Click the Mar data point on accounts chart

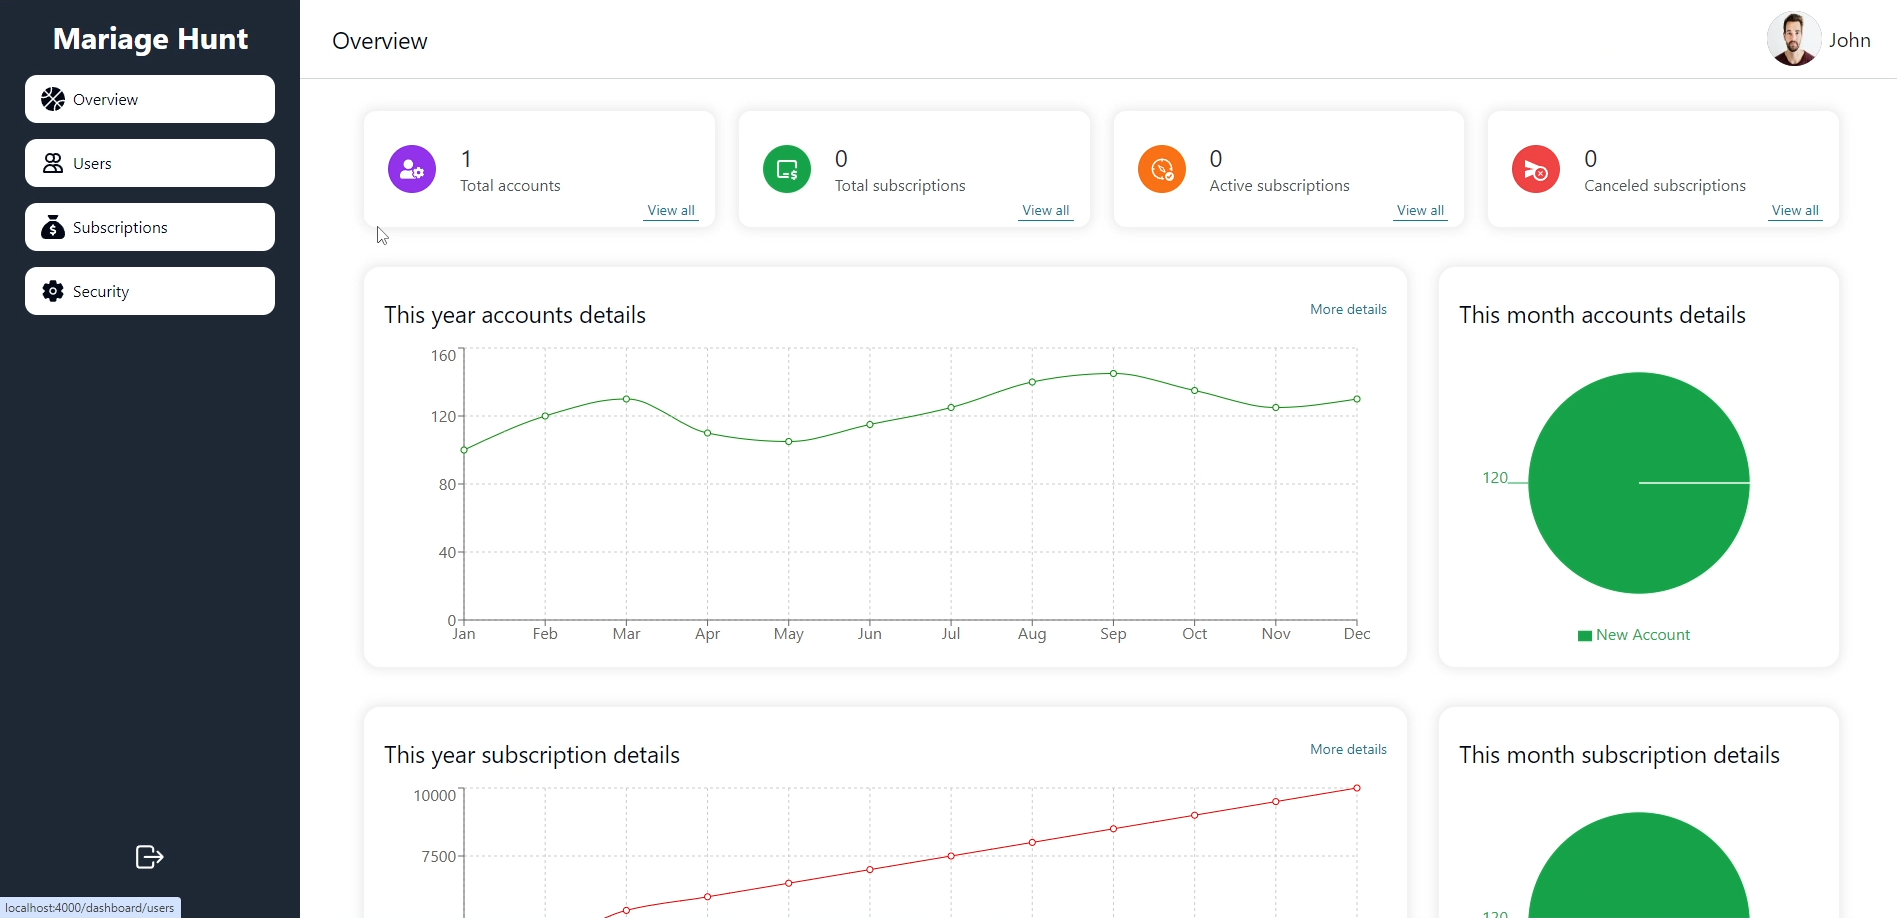(x=626, y=399)
